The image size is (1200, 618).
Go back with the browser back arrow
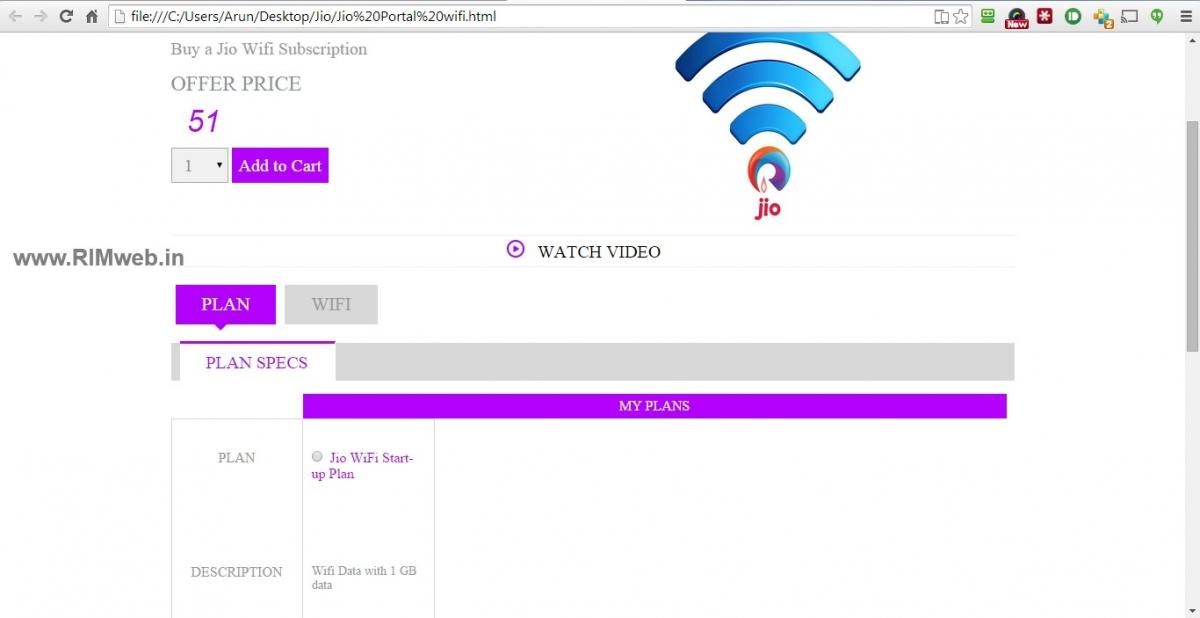click(15, 16)
